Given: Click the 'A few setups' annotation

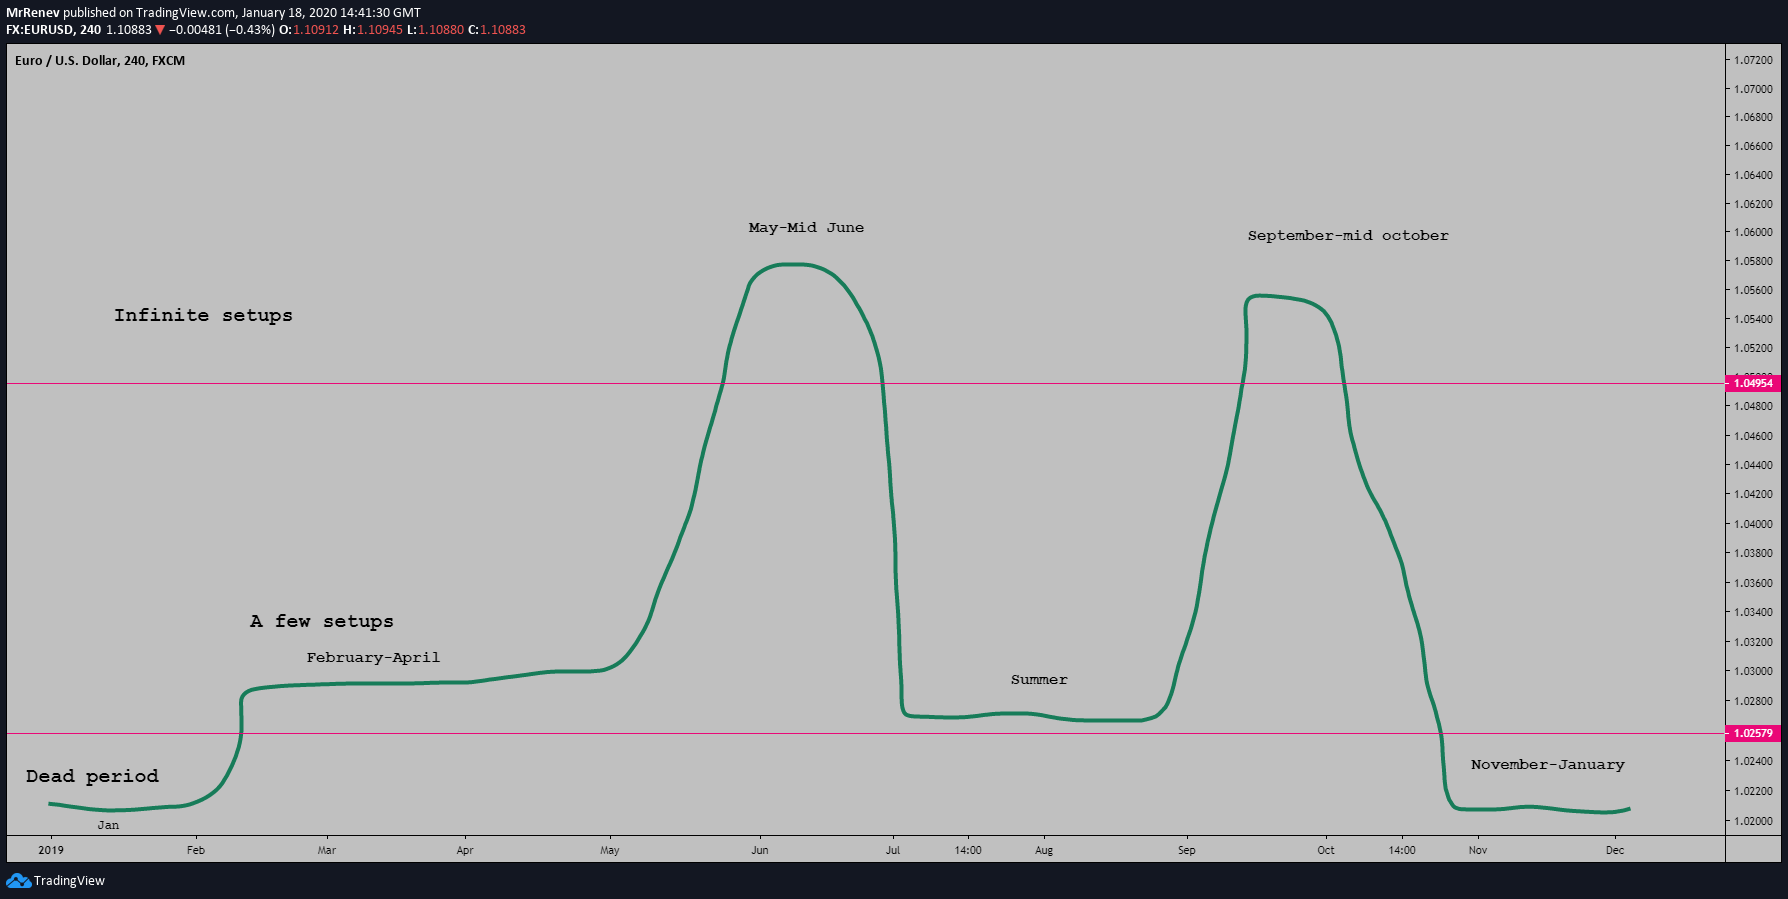Looking at the screenshot, I should point(322,621).
